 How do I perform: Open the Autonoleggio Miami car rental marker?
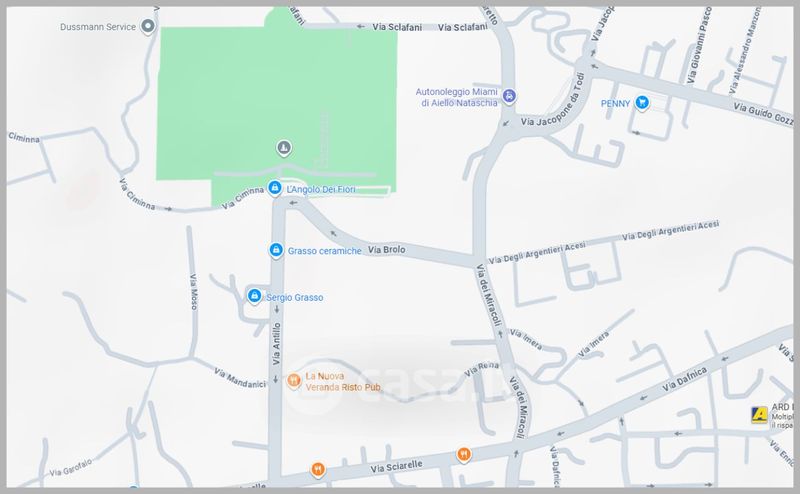(x=509, y=95)
